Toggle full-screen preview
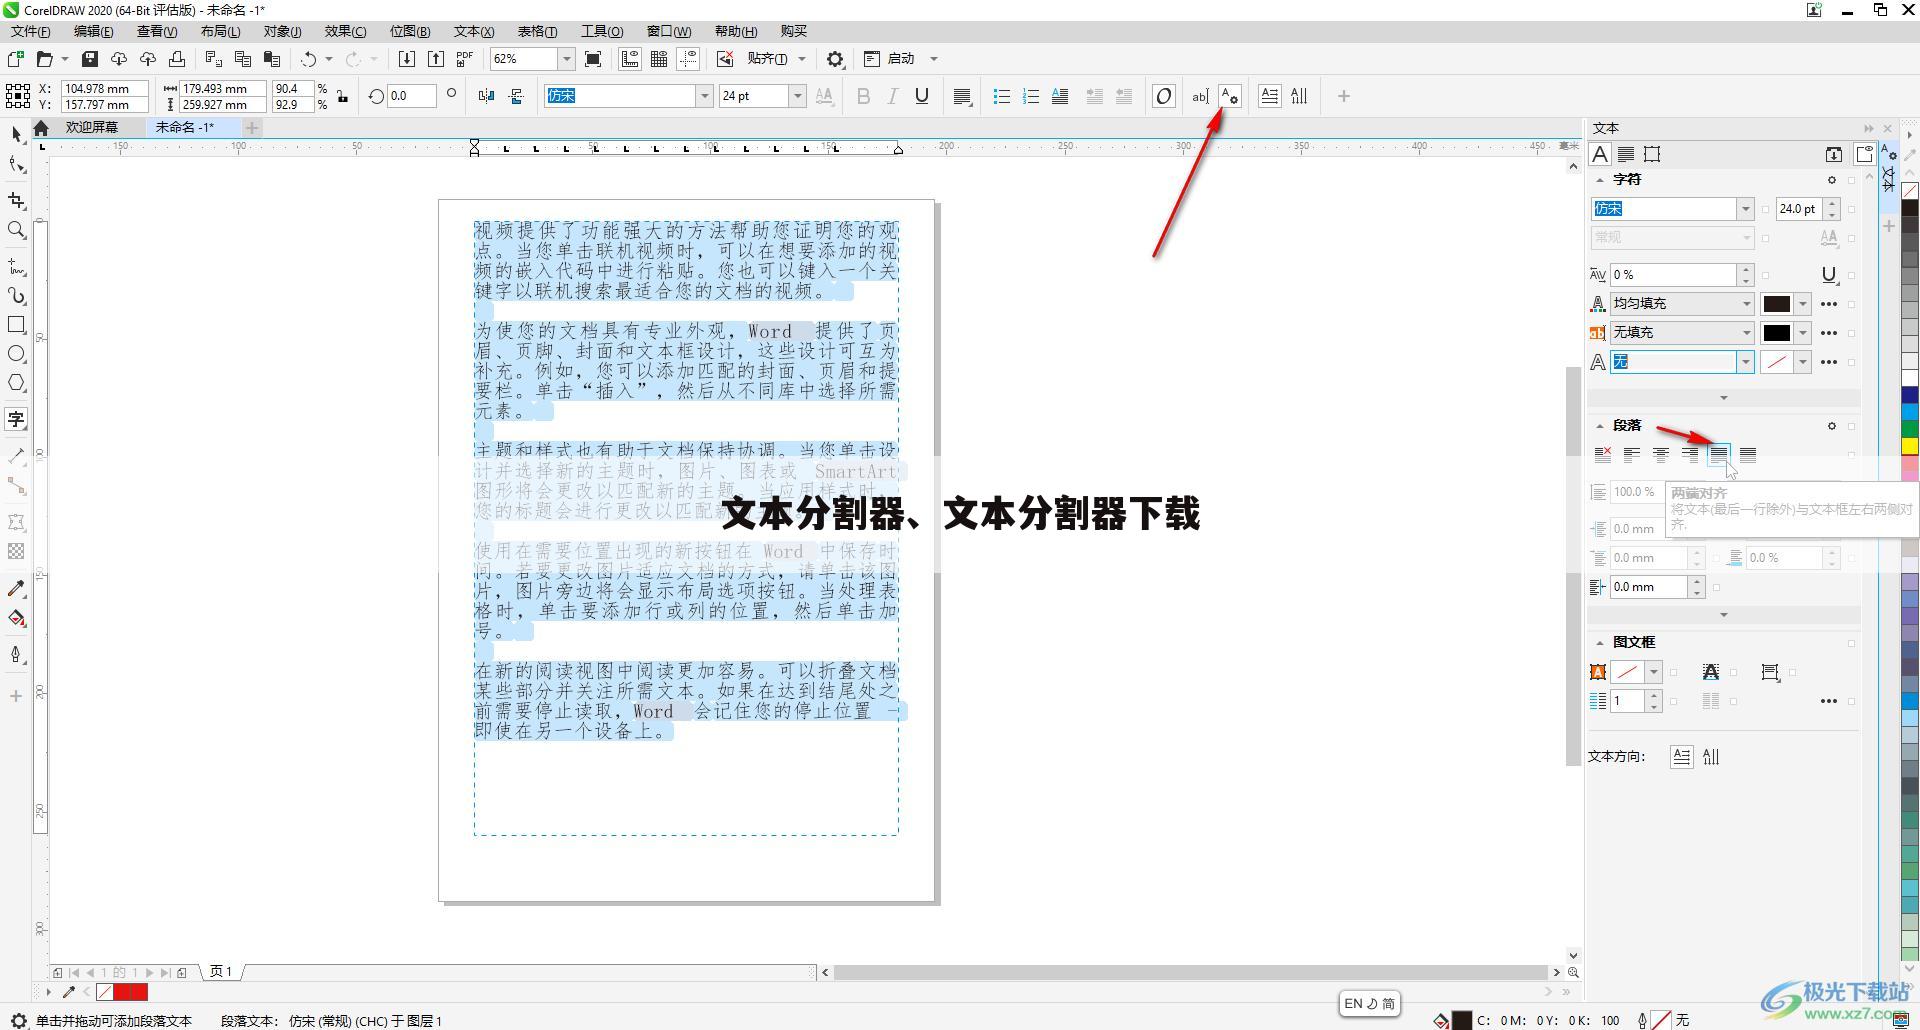This screenshot has height=1030, width=1920. 593,59
